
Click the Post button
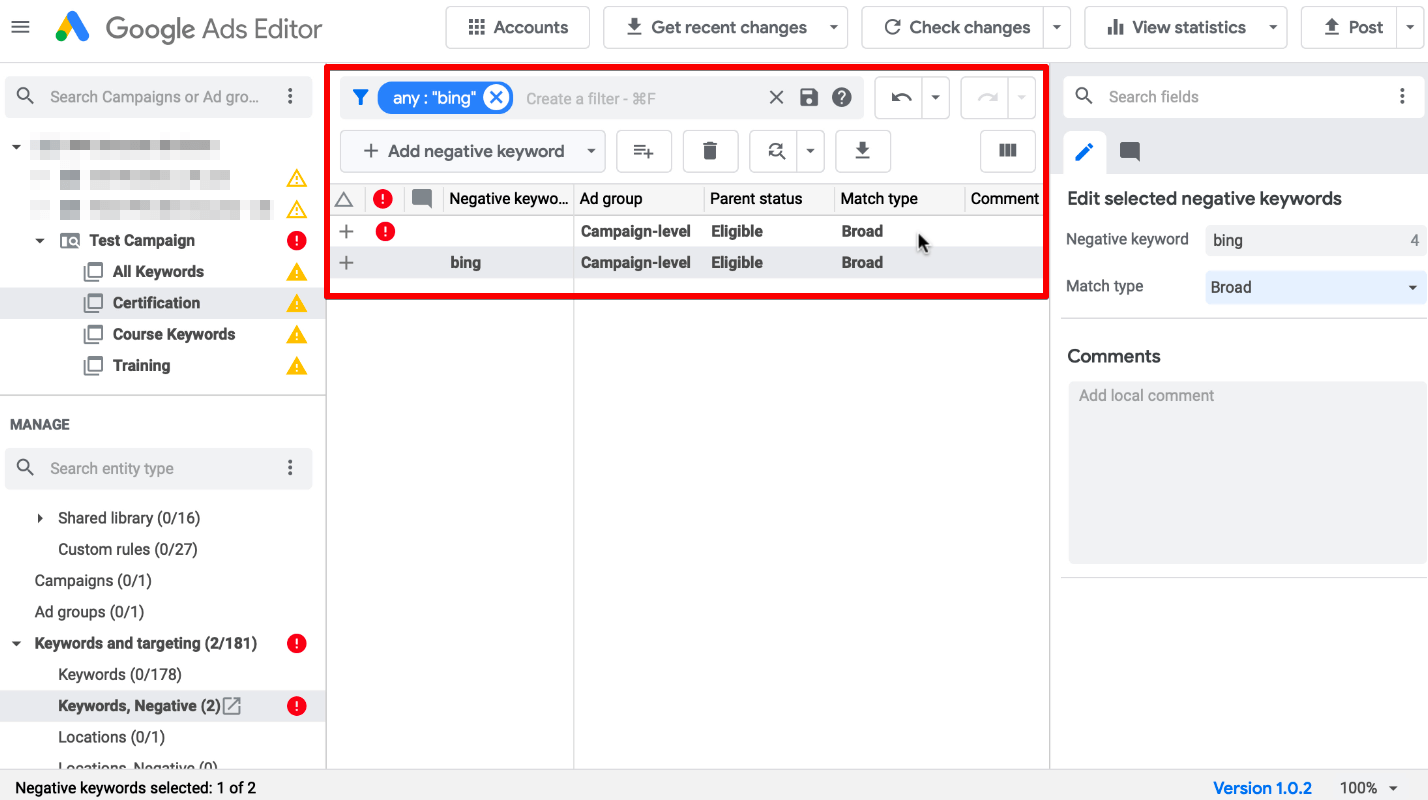pos(1352,27)
